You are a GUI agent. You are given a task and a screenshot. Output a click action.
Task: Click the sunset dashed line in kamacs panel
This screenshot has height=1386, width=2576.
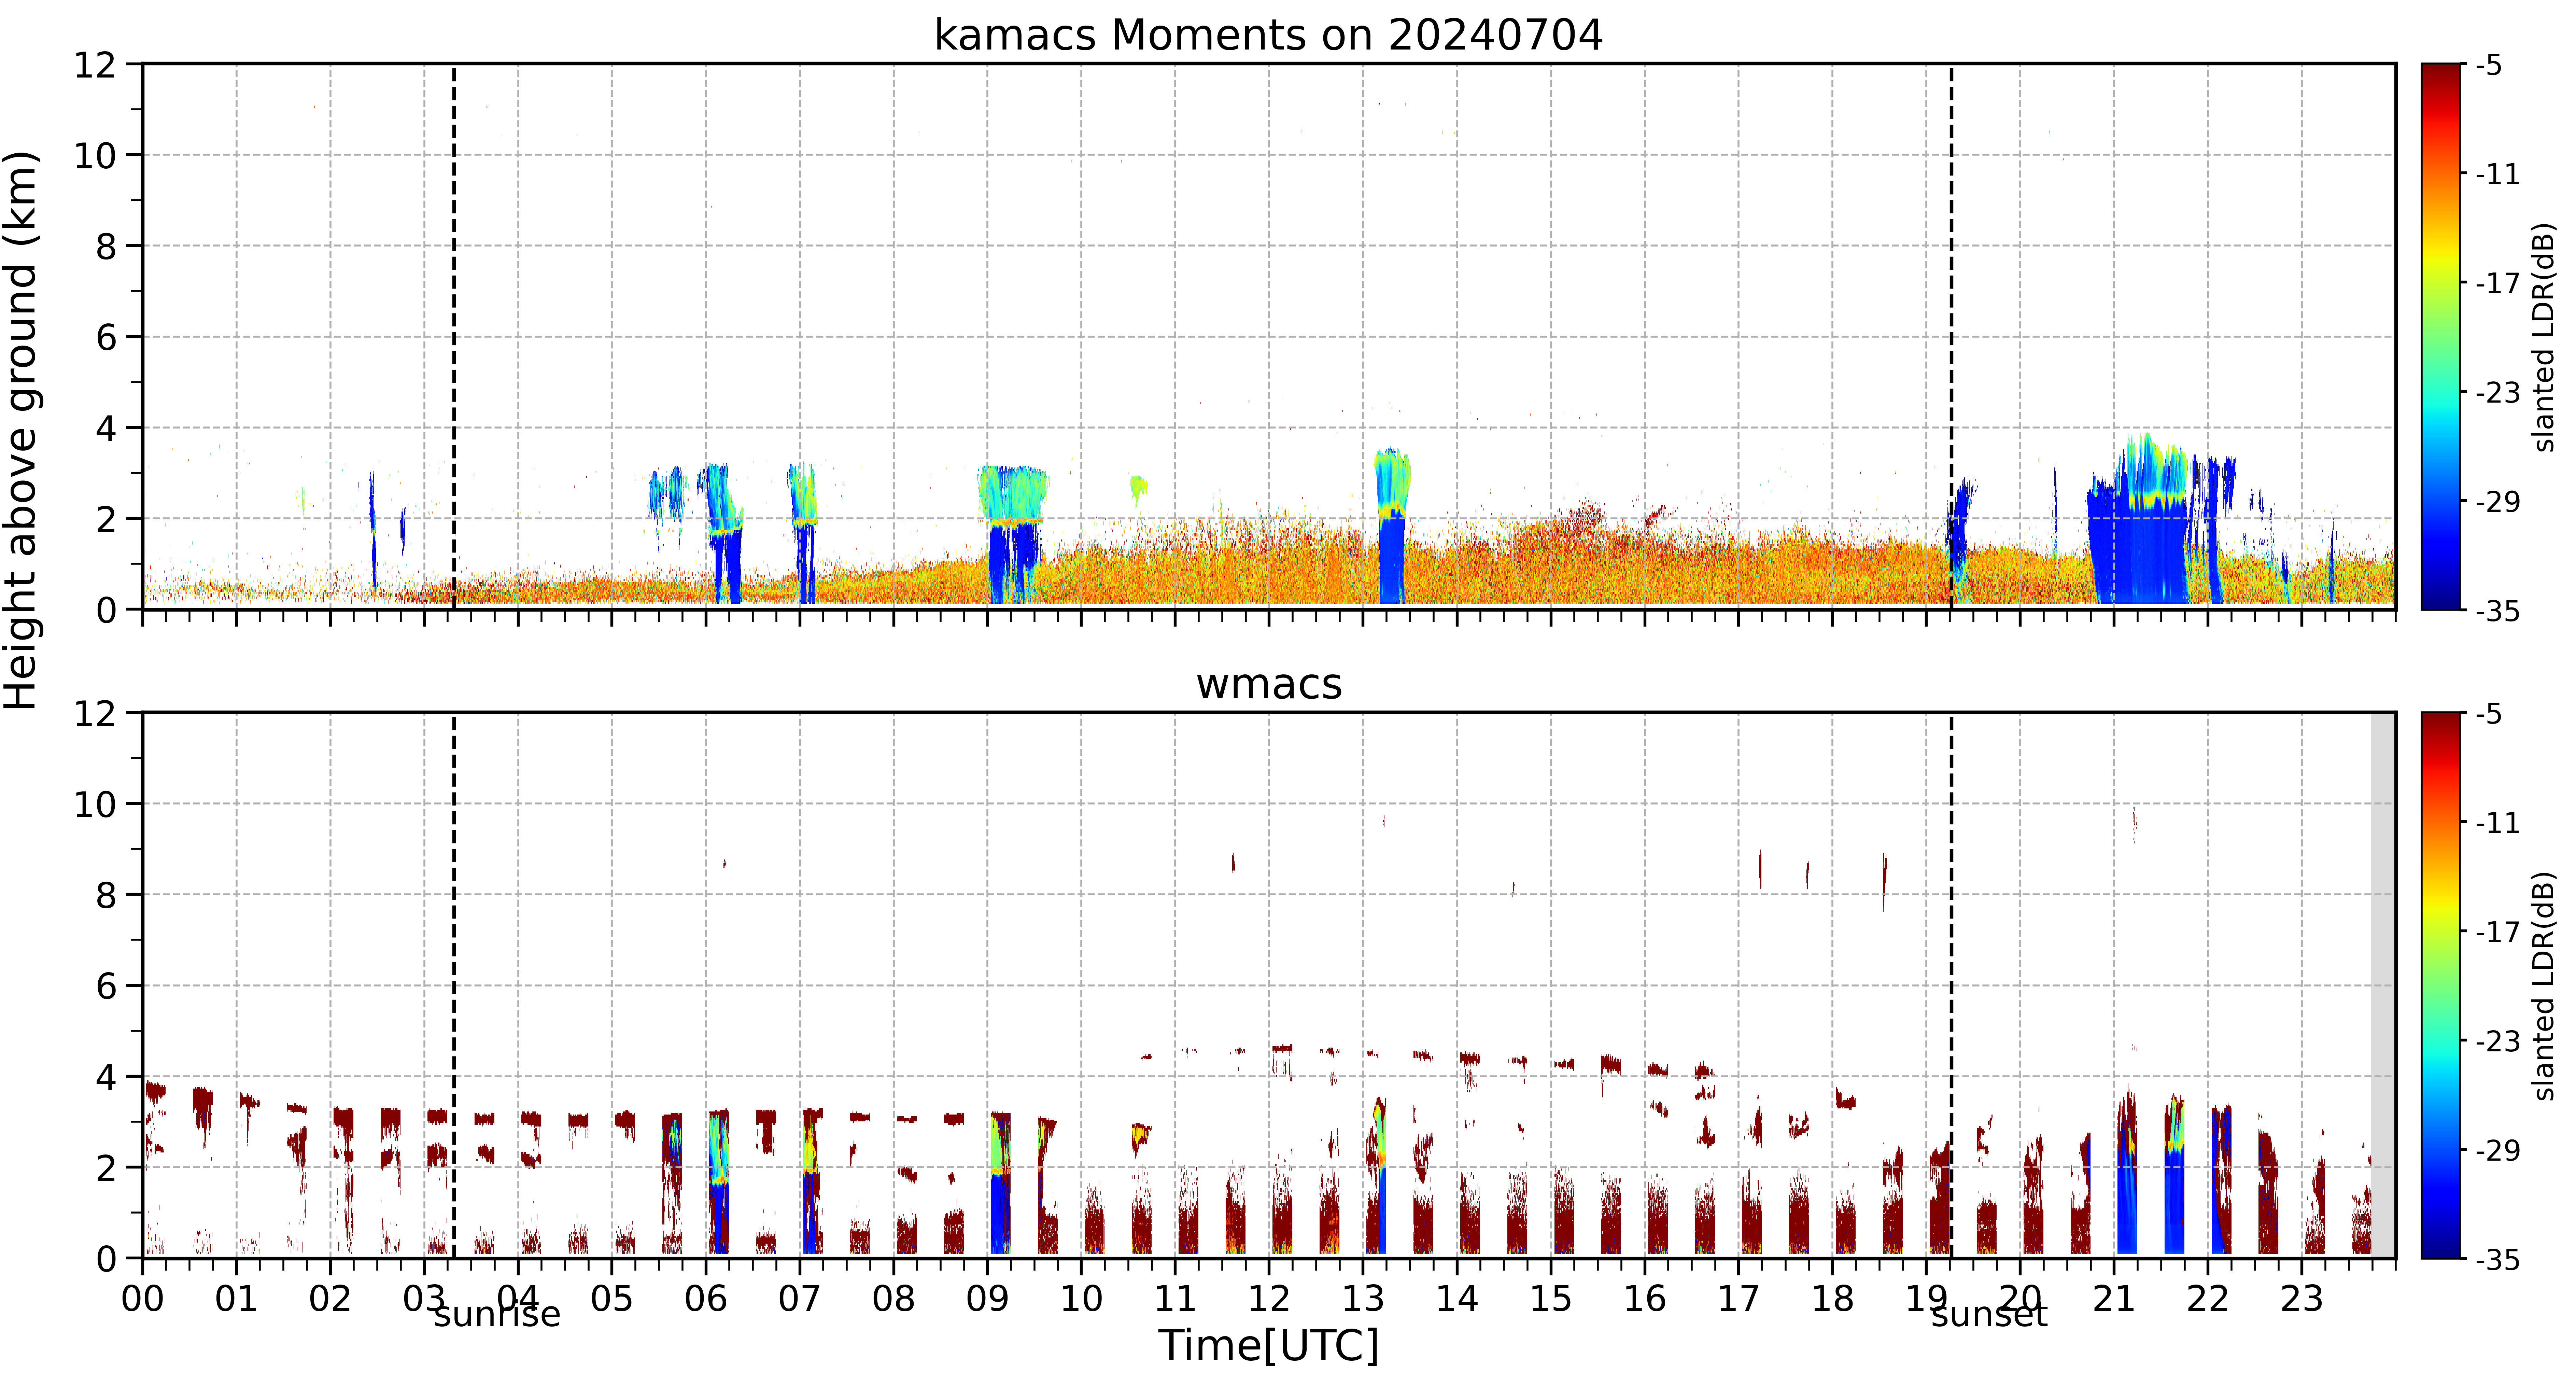(x=1951, y=337)
